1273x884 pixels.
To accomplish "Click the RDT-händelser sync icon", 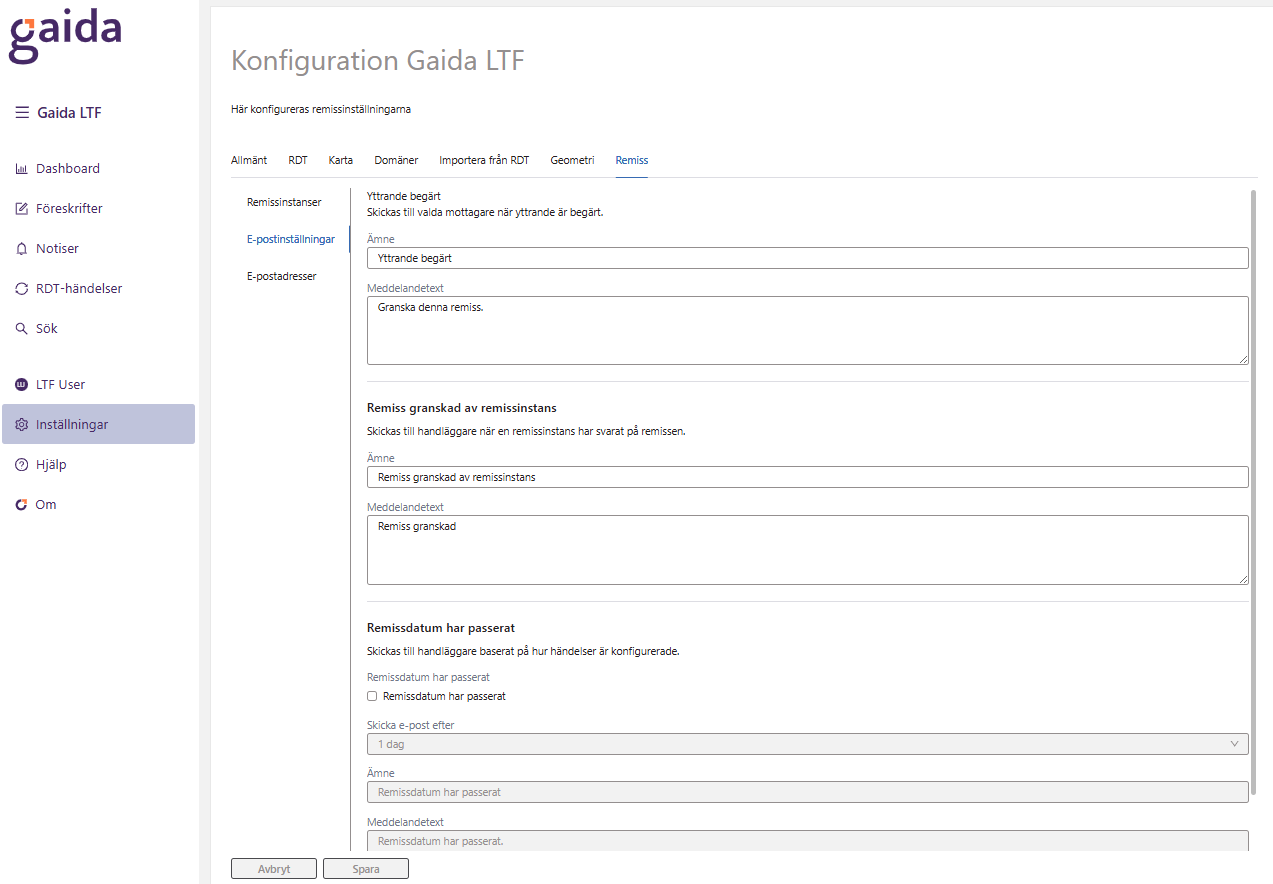I will [x=22, y=289].
